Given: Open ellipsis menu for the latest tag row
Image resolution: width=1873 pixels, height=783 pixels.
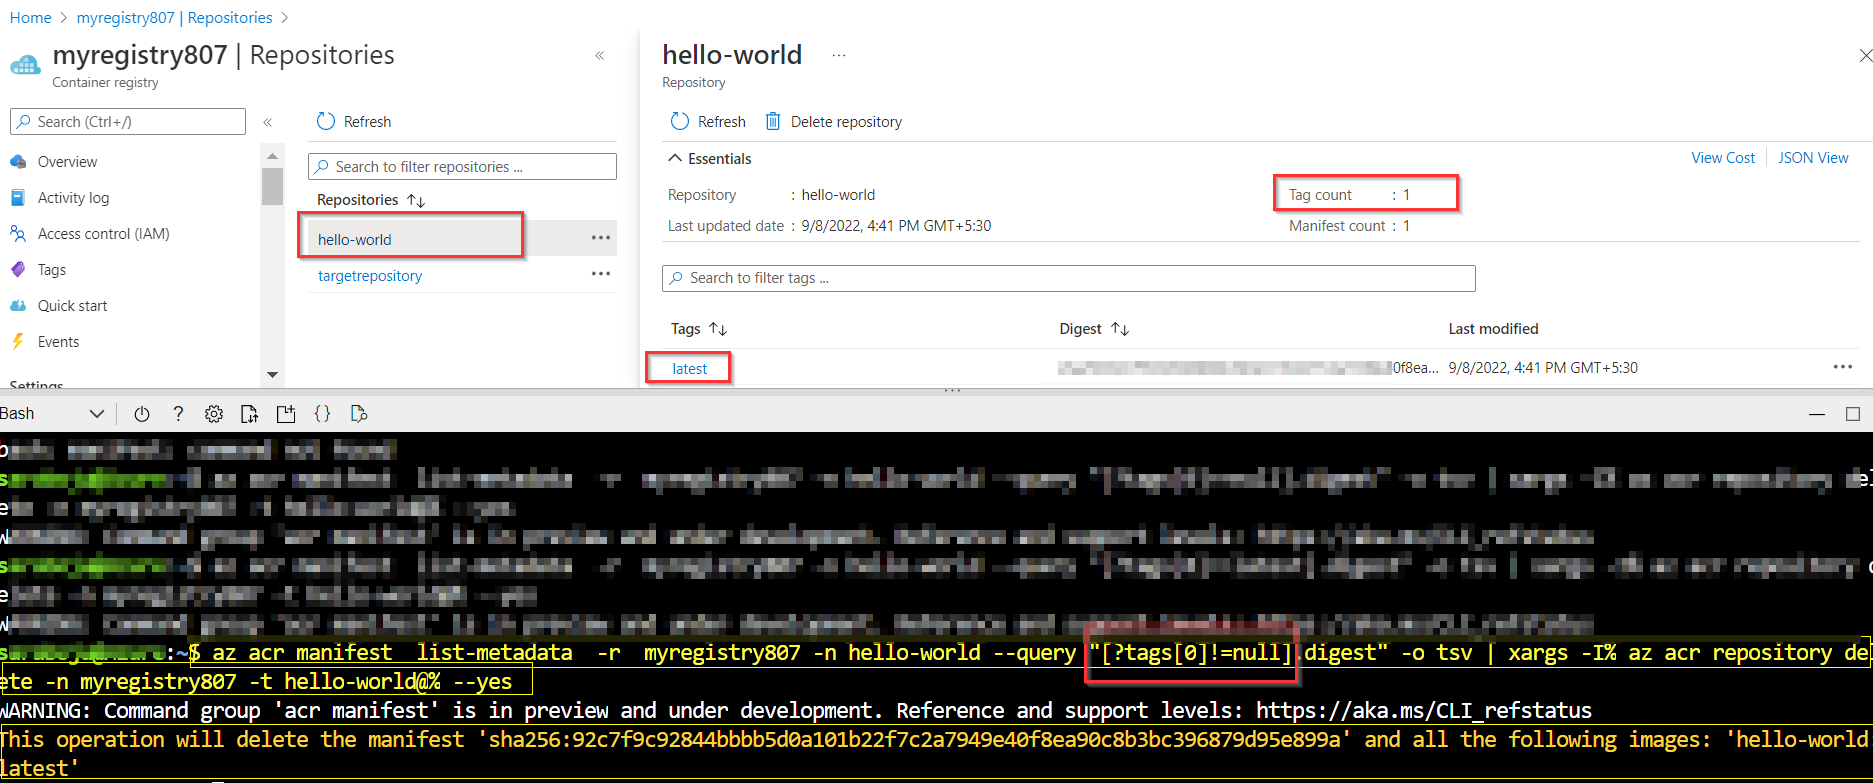Looking at the screenshot, I should 1843,367.
